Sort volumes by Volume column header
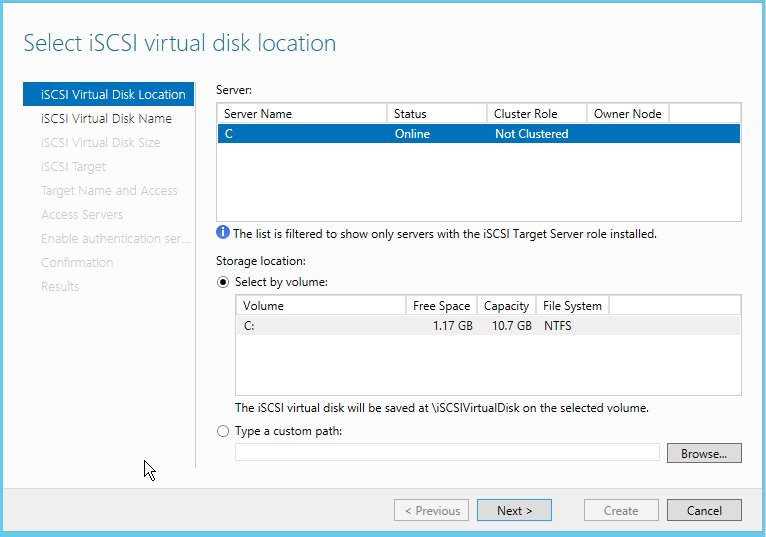Screen dimensions: 766x537 320,306
